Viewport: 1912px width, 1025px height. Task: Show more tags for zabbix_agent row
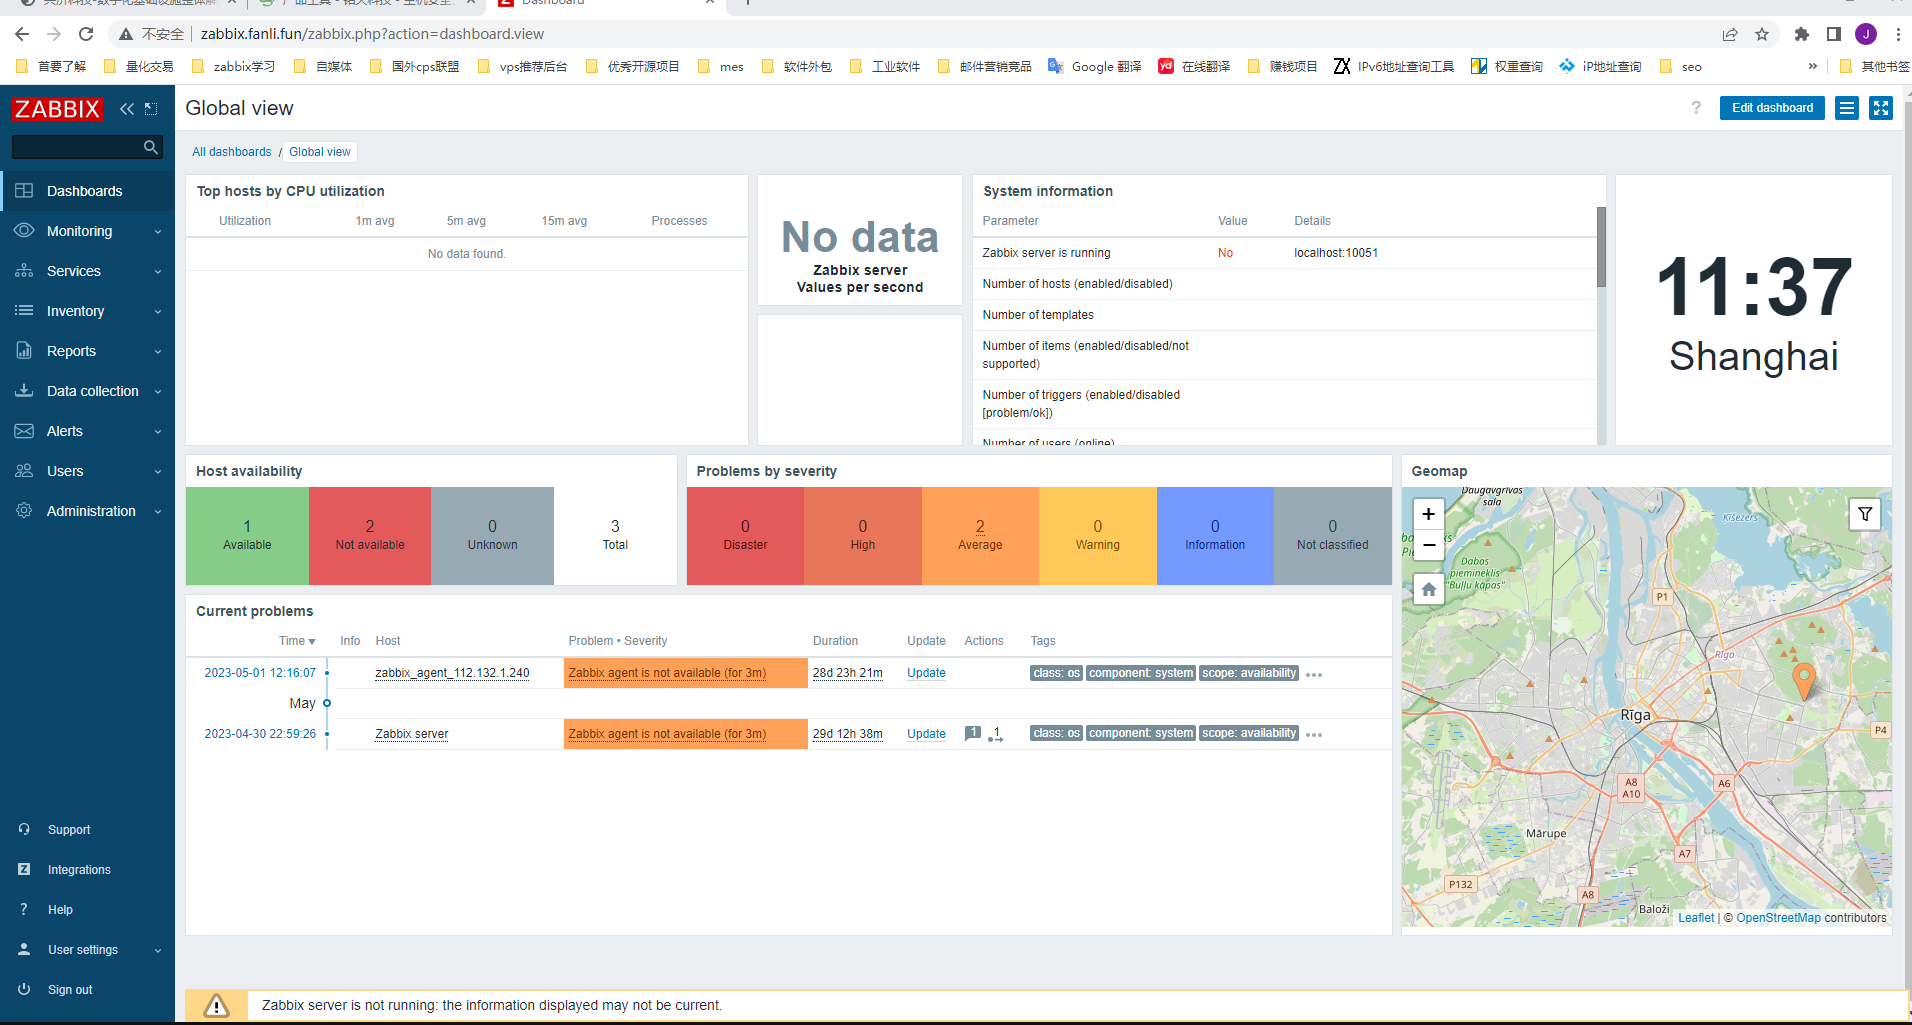pyautogui.click(x=1314, y=675)
